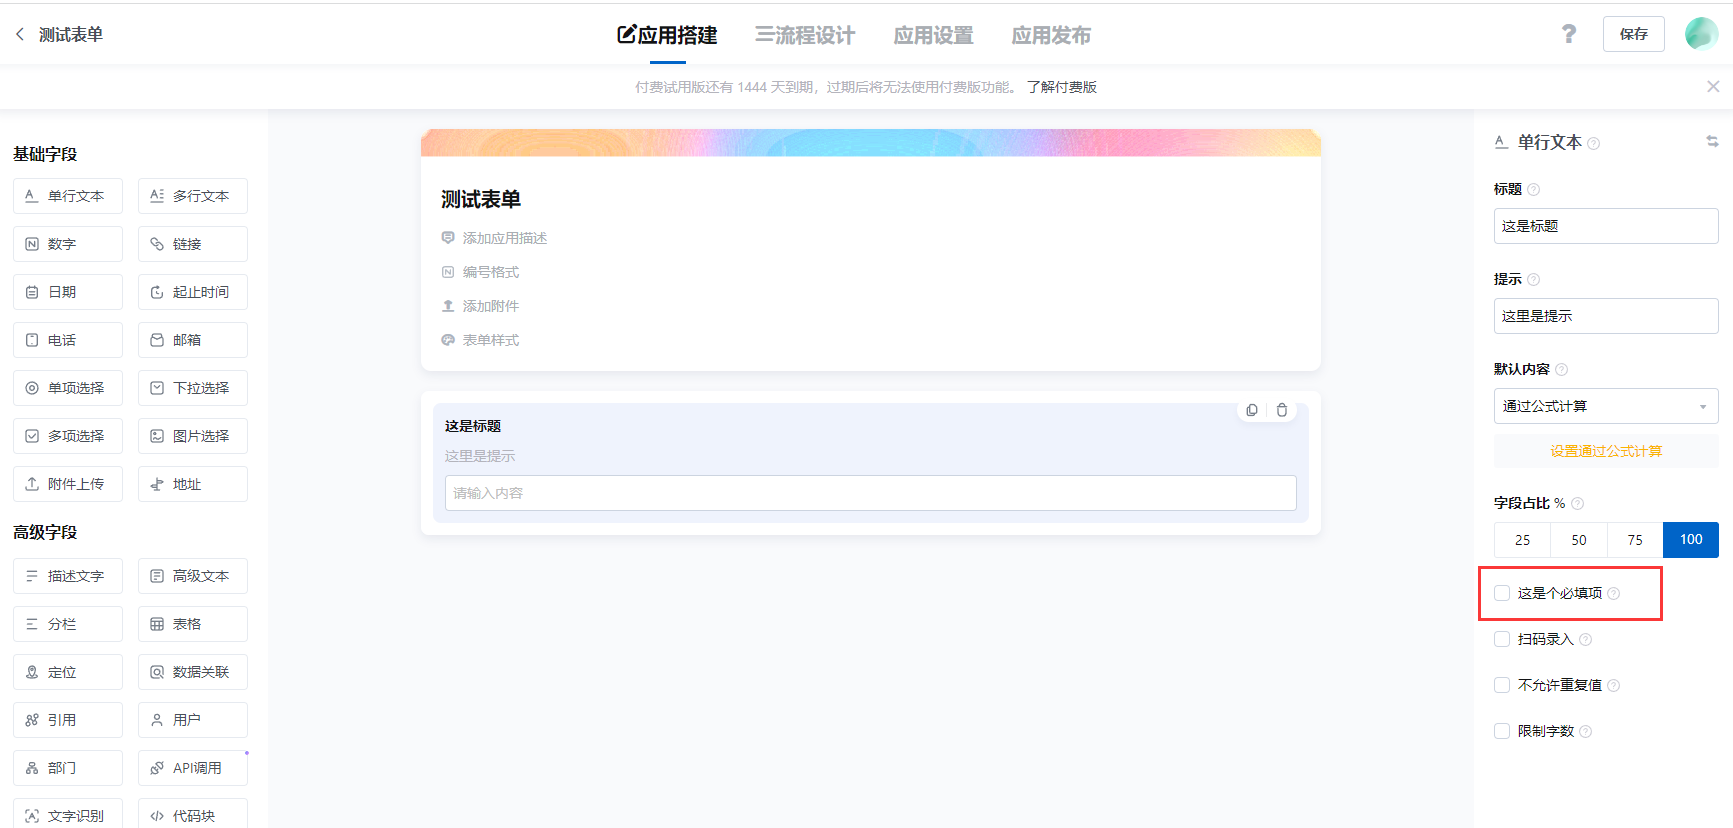1733x828 pixels.
Task: Open 默认内容 dropdown 通过公式计算
Action: [1606, 406]
